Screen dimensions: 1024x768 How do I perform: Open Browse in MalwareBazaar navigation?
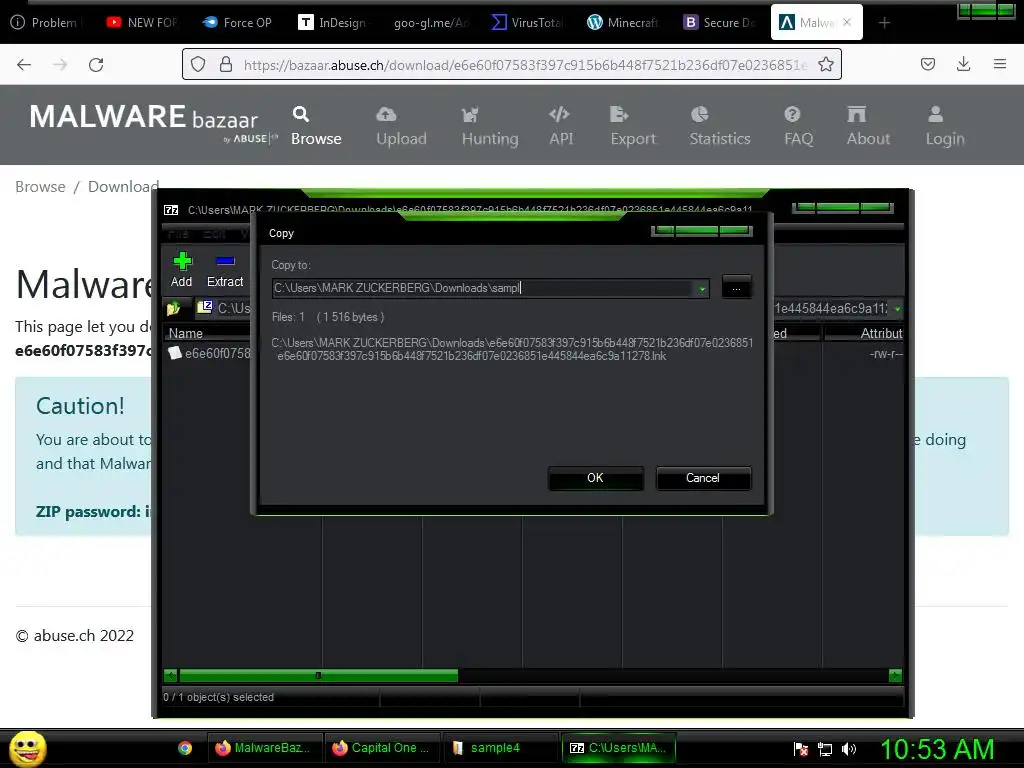click(x=316, y=126)
